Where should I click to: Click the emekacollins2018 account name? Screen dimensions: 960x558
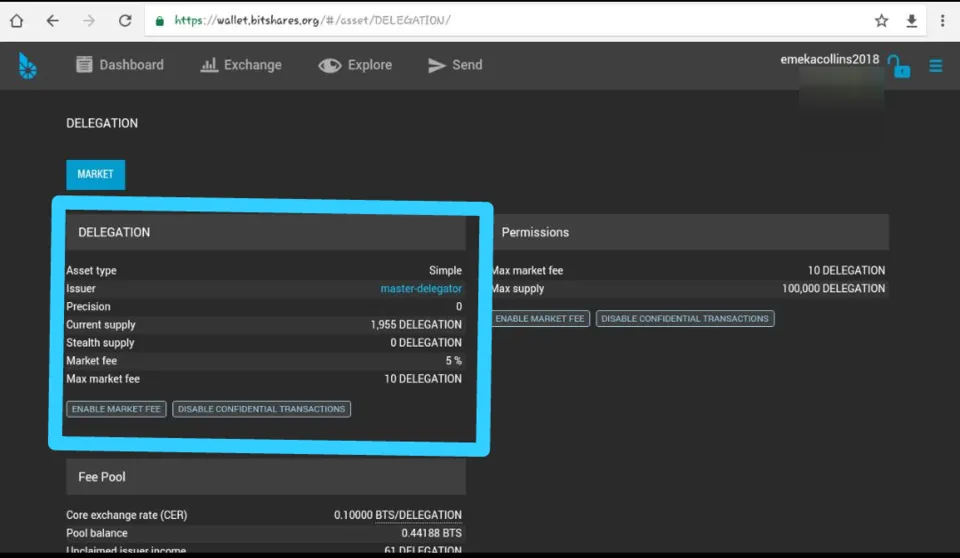pos(830,59)
